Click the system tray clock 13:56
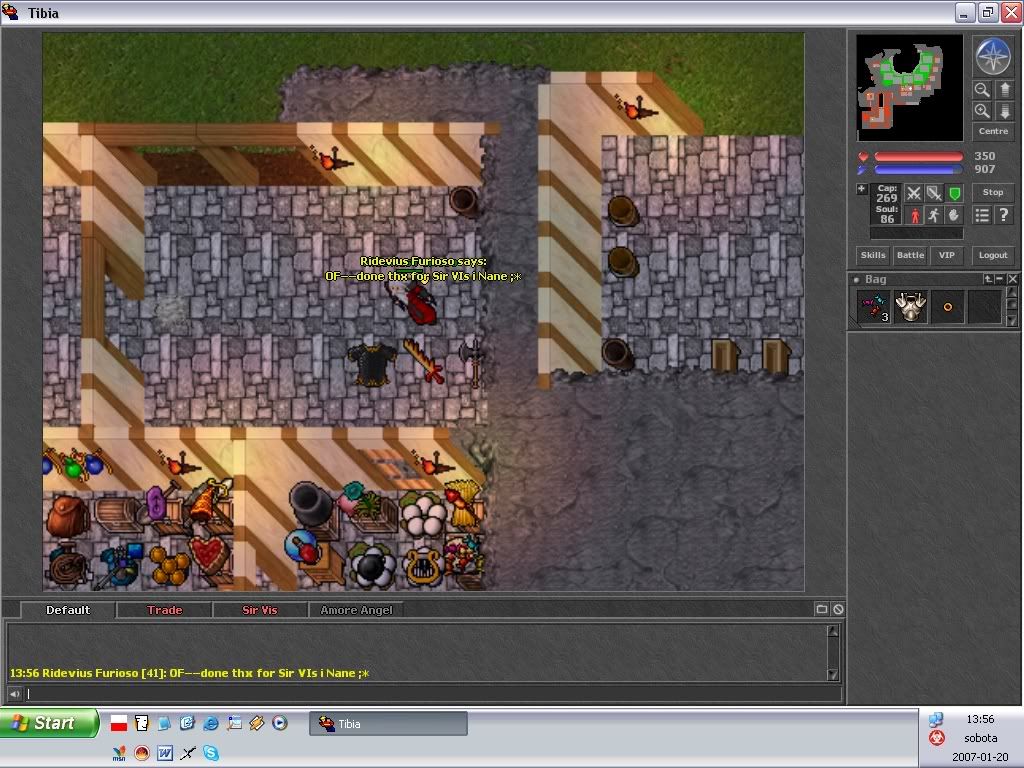 (980, 719)
